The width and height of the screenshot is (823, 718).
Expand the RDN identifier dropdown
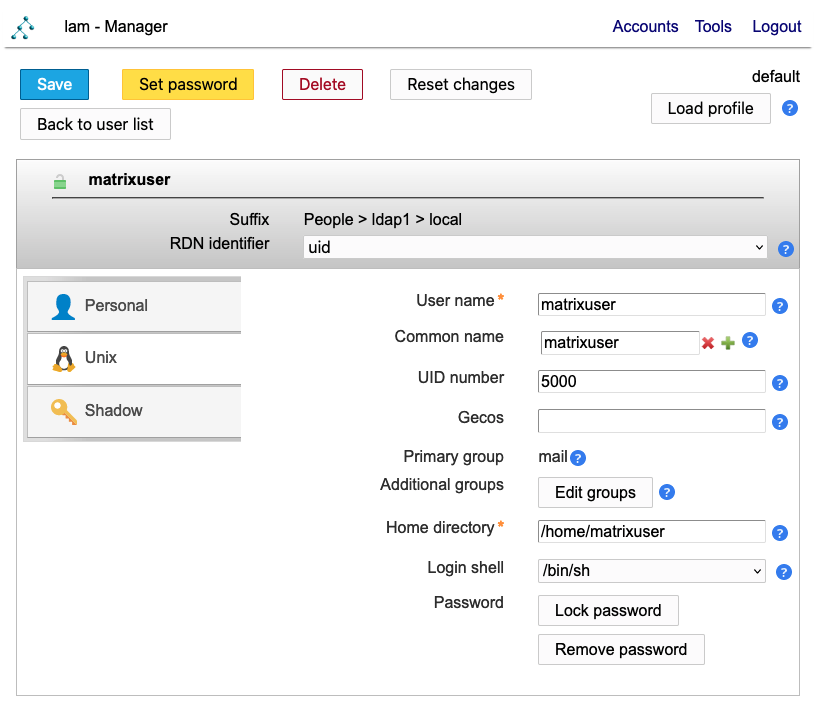coord(535,247)
